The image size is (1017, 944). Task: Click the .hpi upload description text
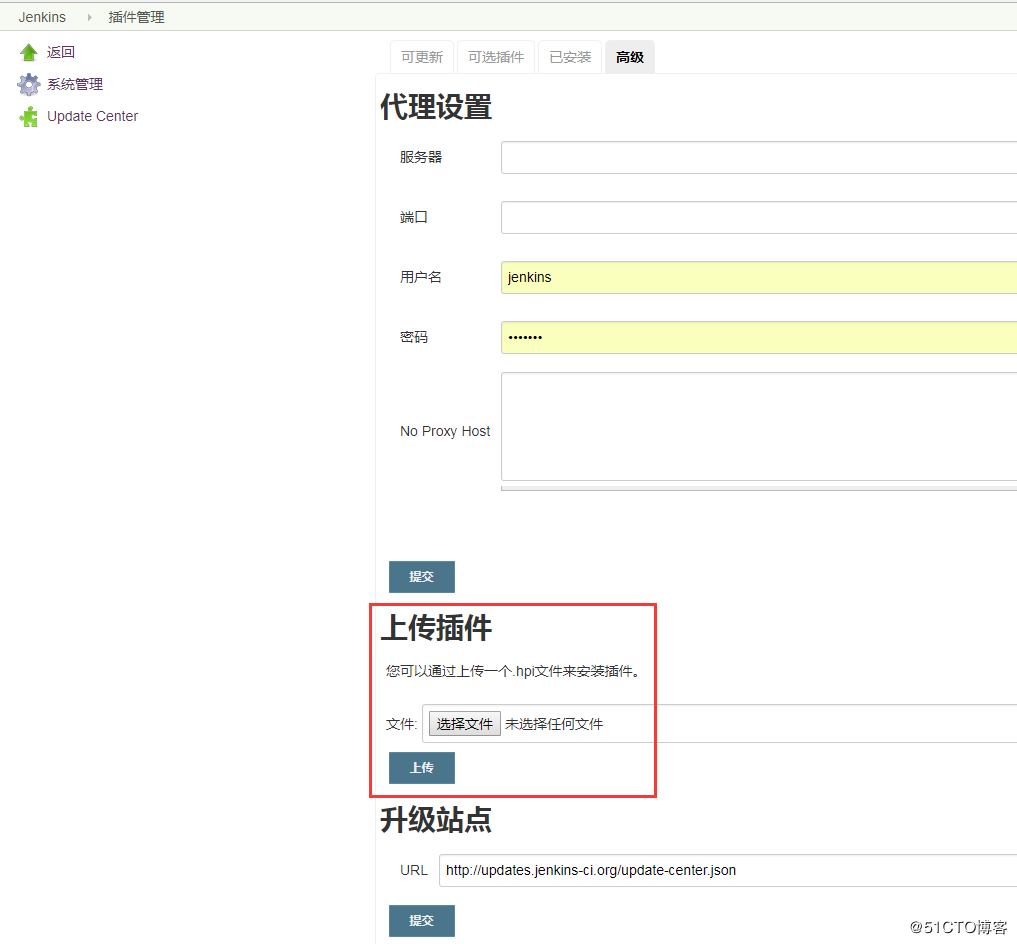tap(513, 672)
